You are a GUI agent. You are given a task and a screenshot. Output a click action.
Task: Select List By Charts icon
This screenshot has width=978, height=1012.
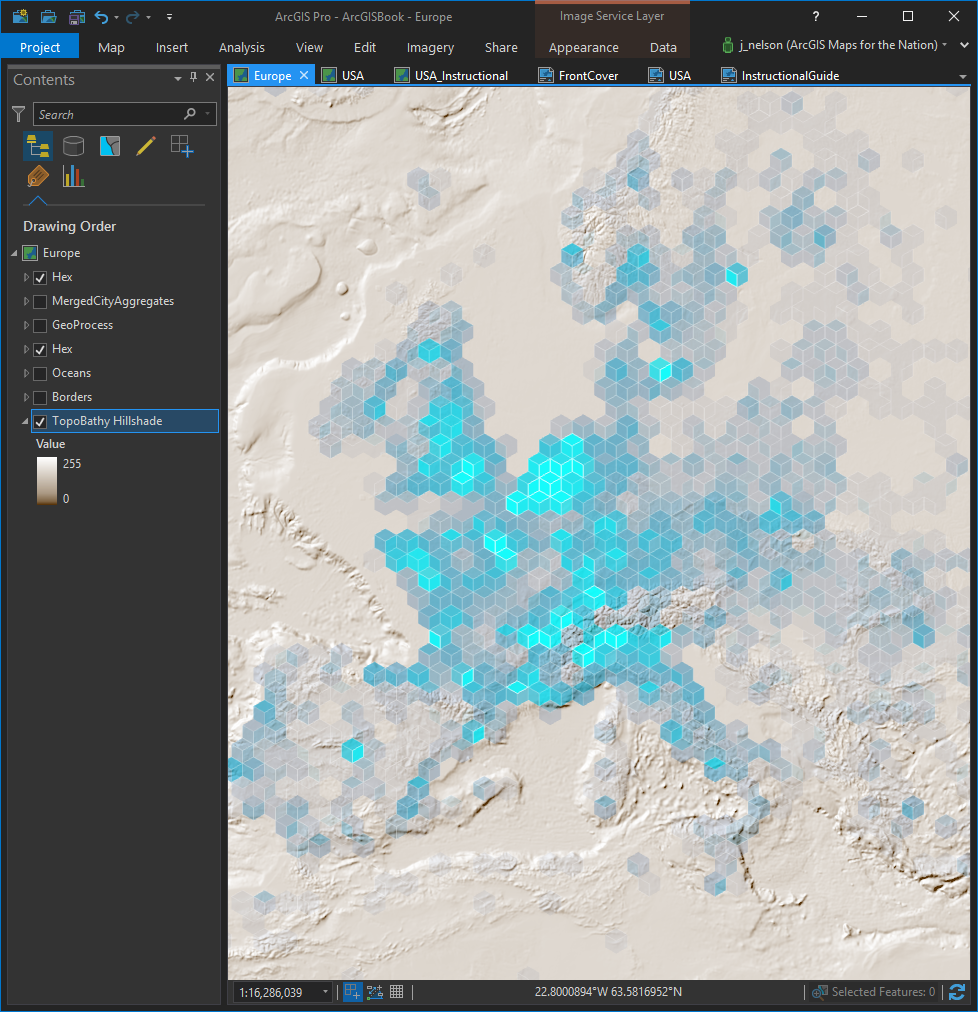(74, 176)
